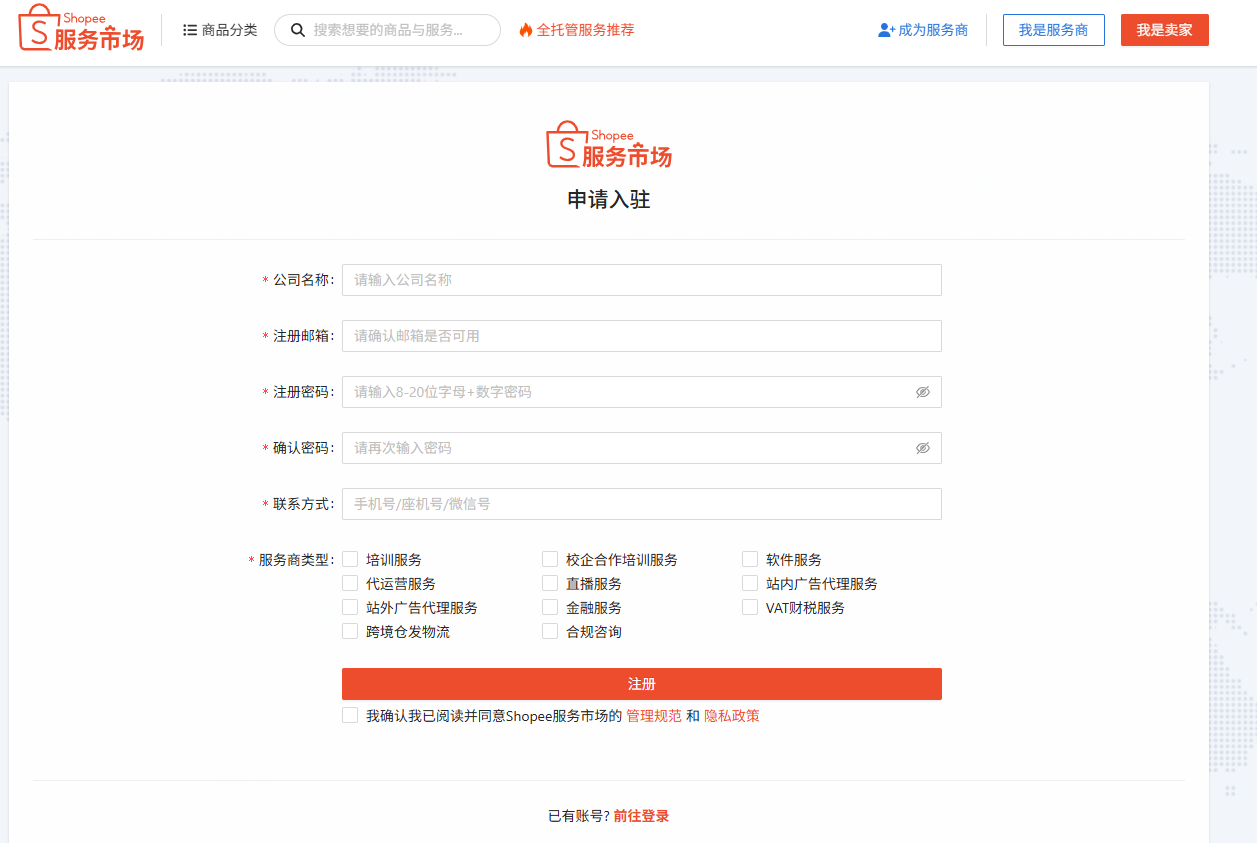The width and height of the screenshot is (1257, 843).
Task: Check the VAT财税服务 checkbox
Action: click(750, 607)
